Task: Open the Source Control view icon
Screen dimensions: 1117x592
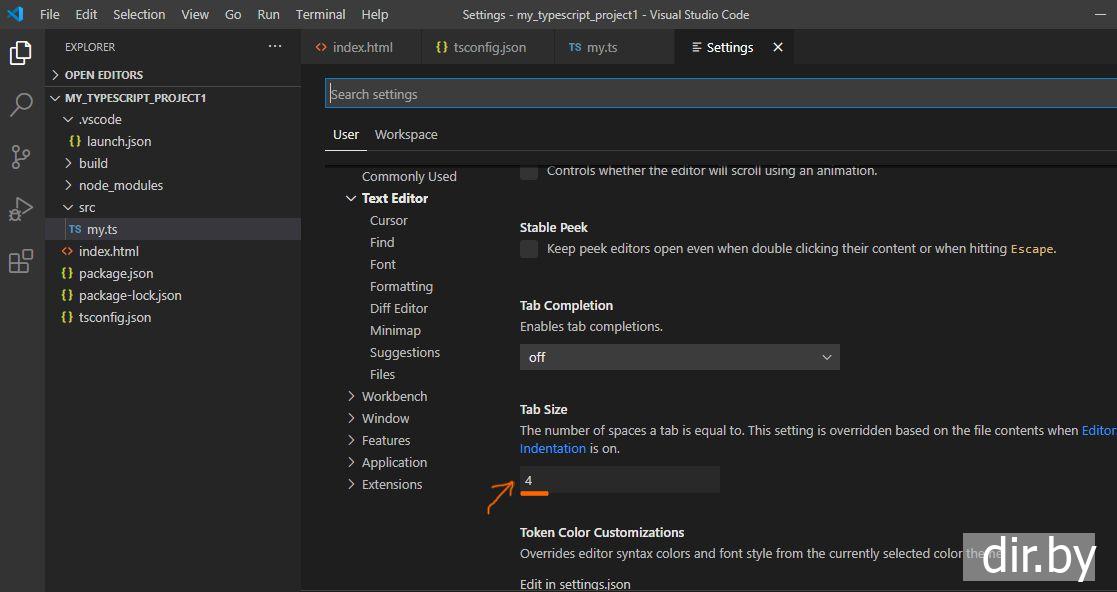Action: (x=21, y=157)
